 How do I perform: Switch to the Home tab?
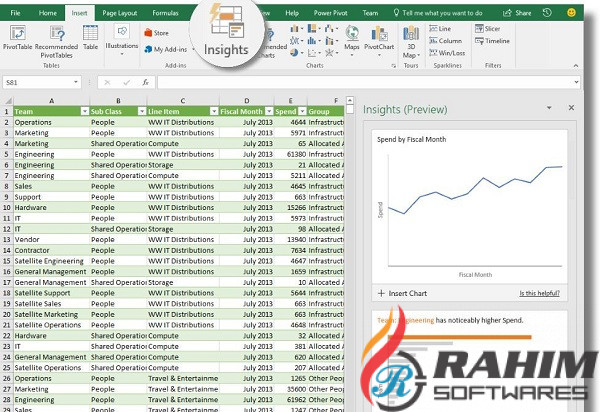tap(48, 13)
